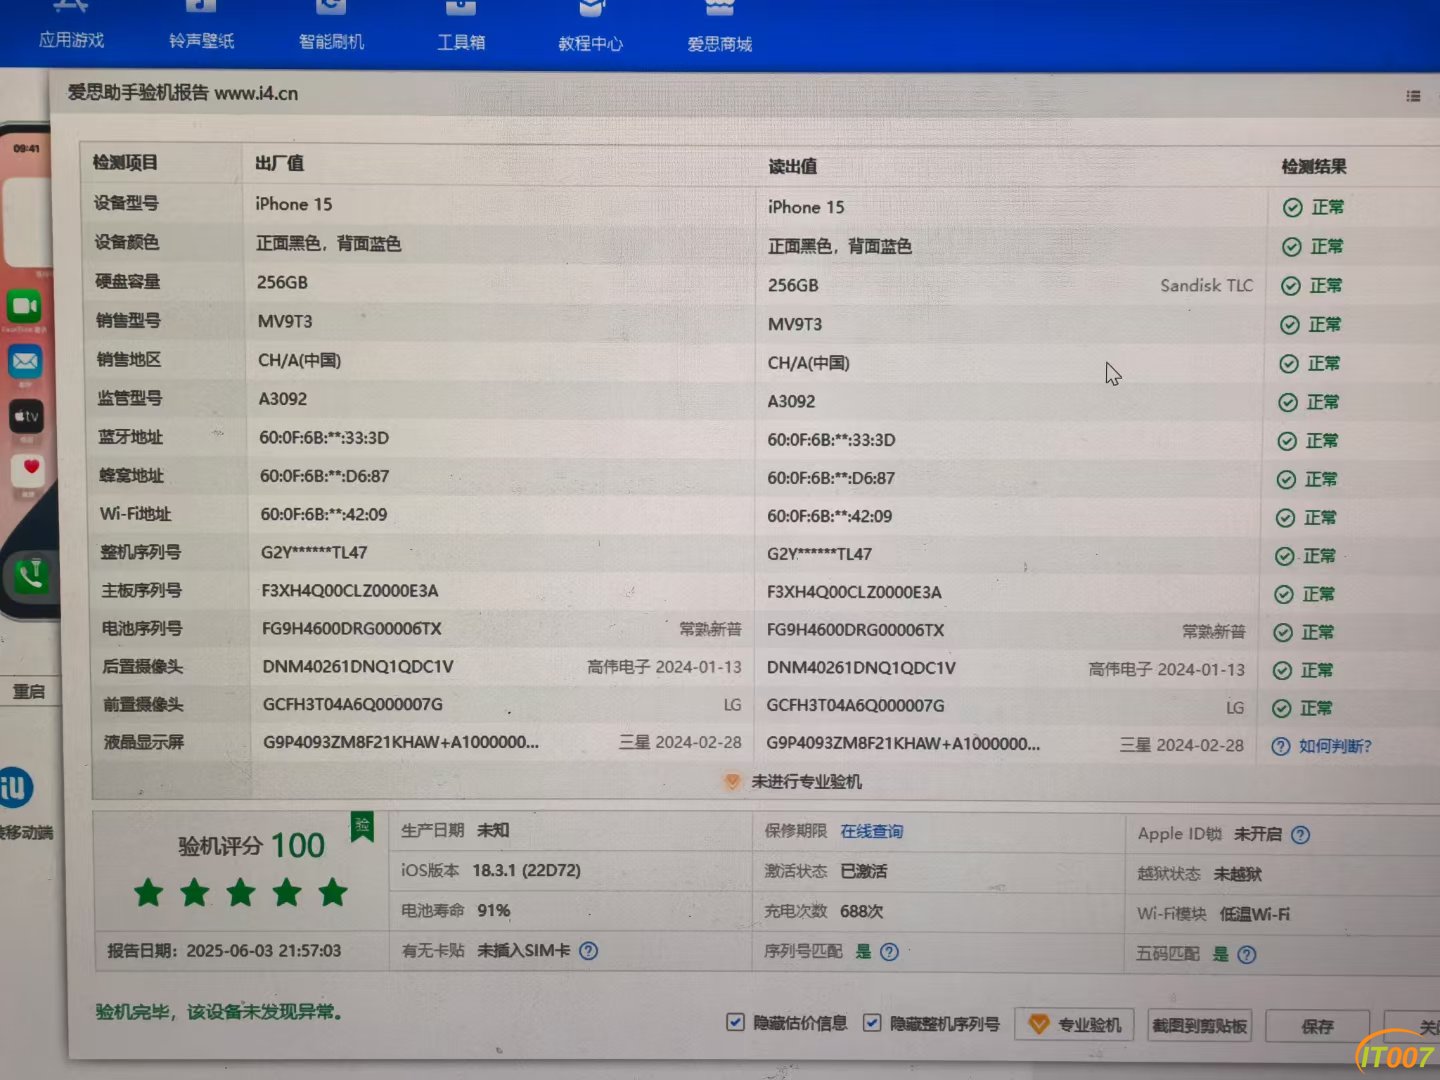The height and width of the screenshot is (1080, 1440).
Task: Click FaceTime icon on phone preview
Action: (x=24, y=306)
